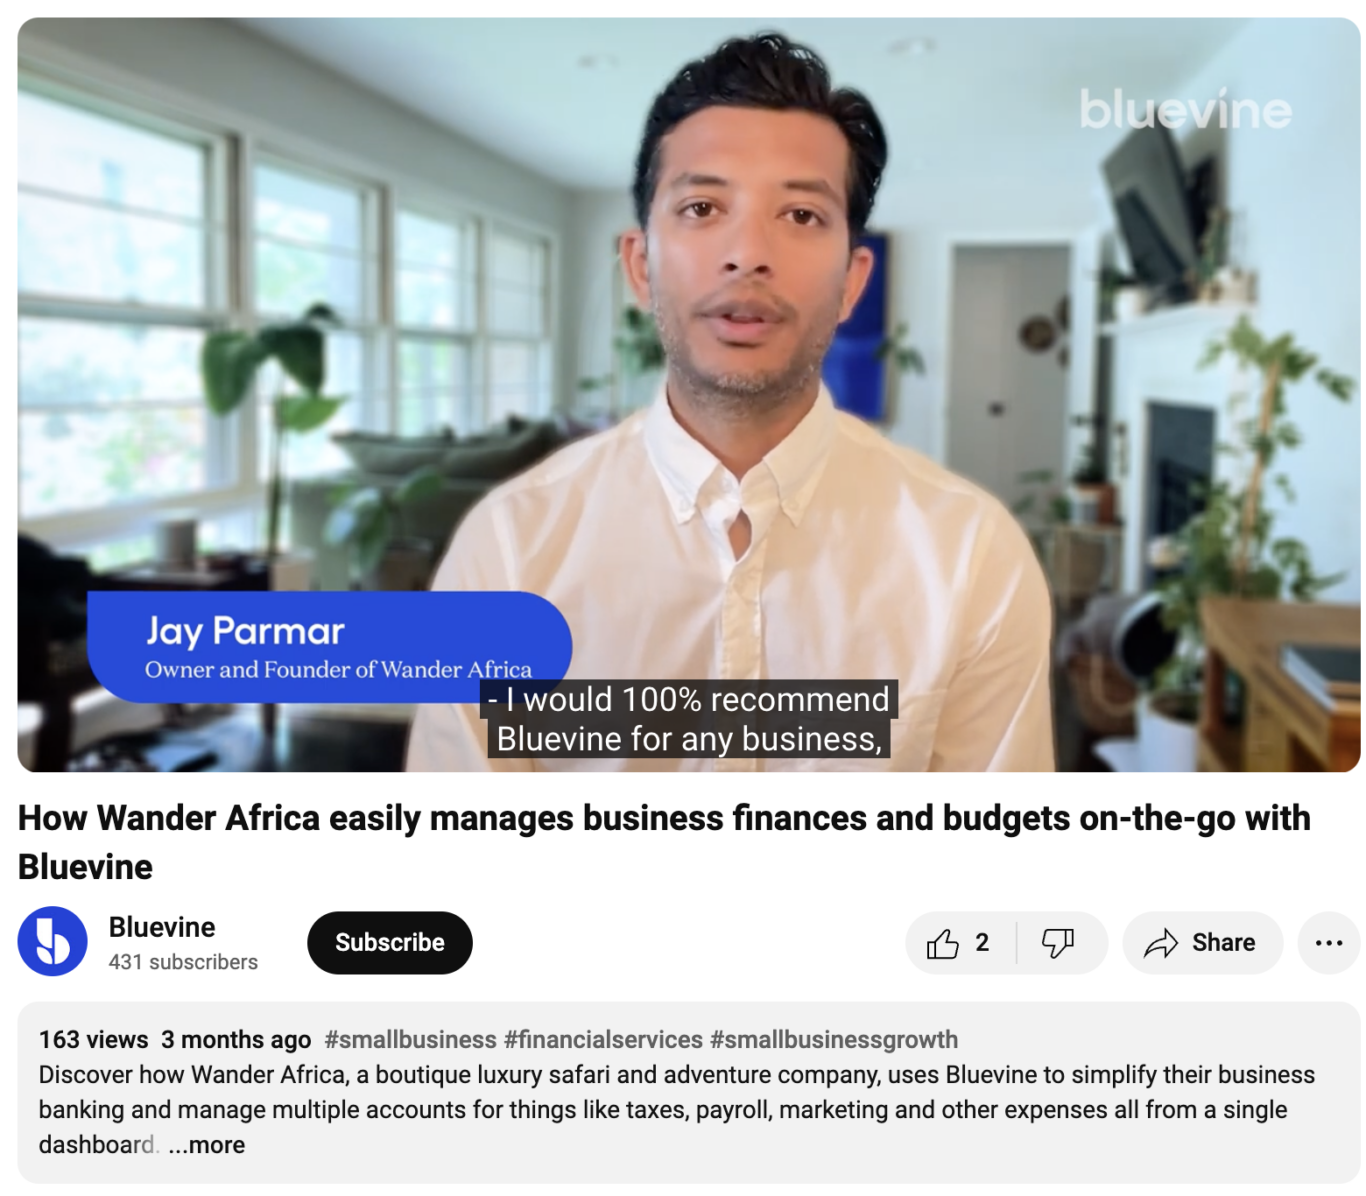Click the Bluevine channel name
This screenshot has height=1196, width=1366.
tap(162, 927)
